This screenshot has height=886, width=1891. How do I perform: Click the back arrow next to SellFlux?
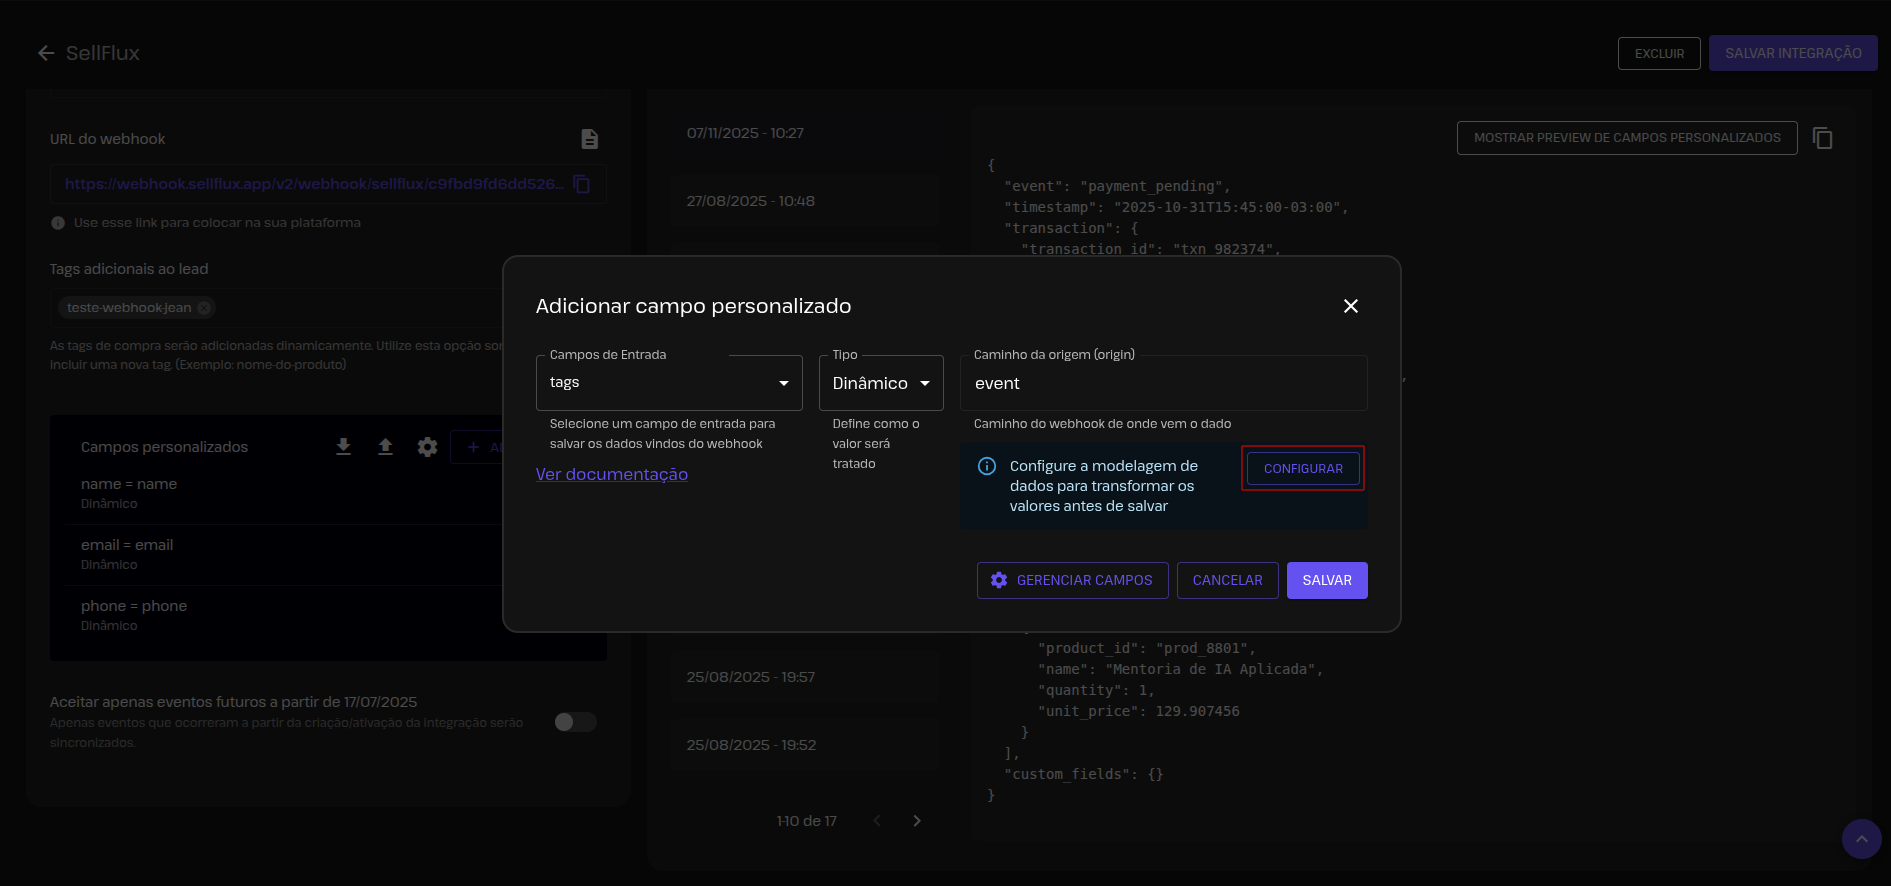coord(46,53)
